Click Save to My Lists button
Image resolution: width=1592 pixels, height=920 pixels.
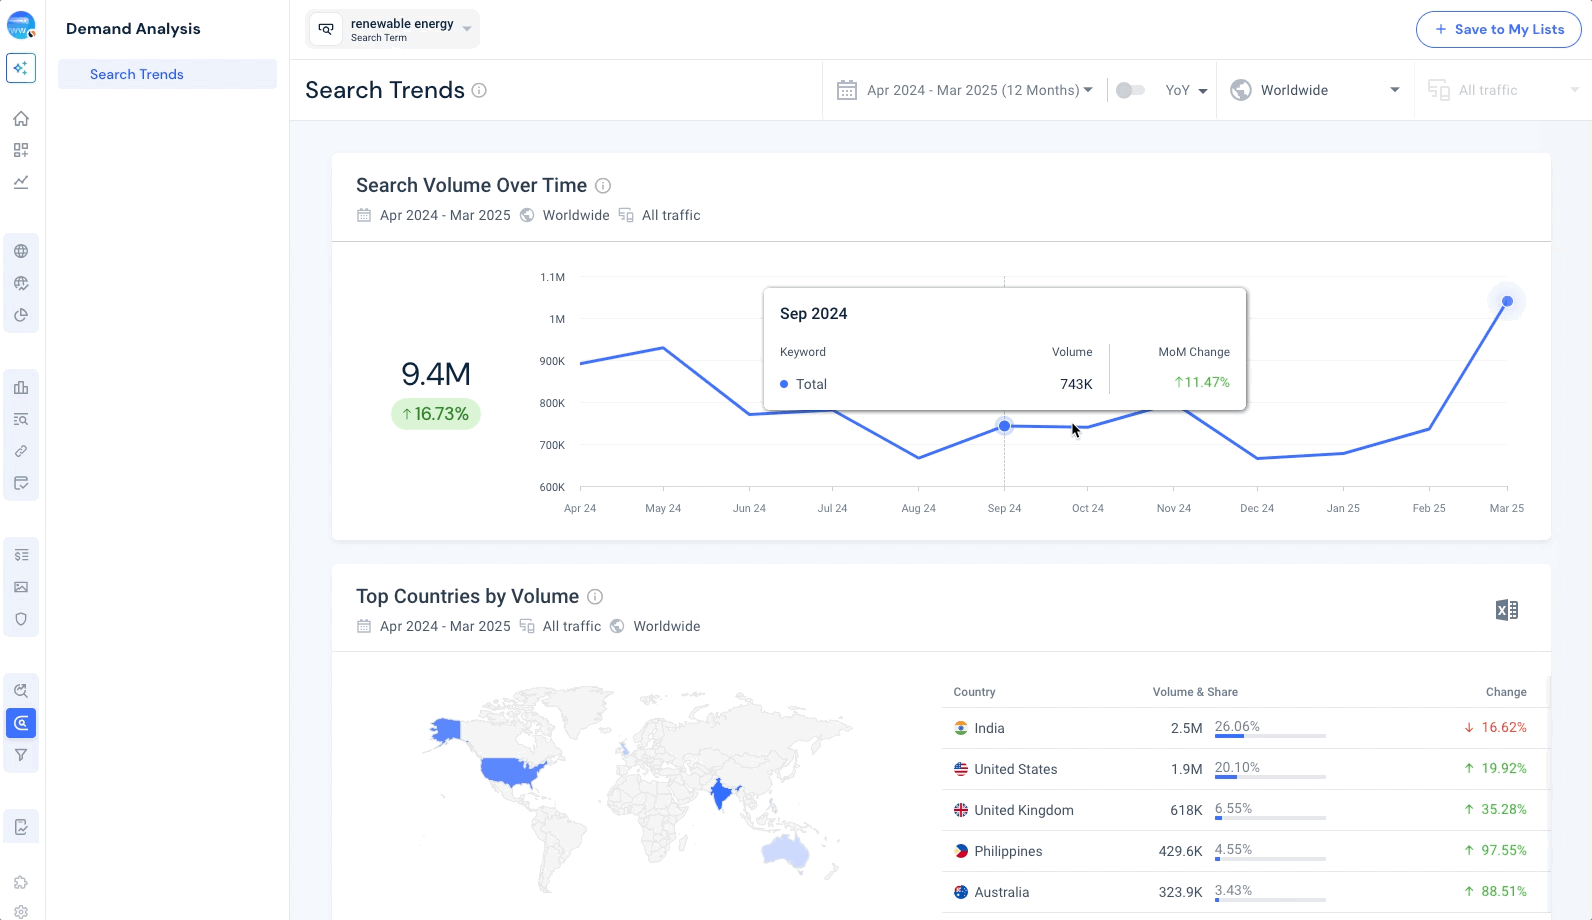[x=1498, y=29]
